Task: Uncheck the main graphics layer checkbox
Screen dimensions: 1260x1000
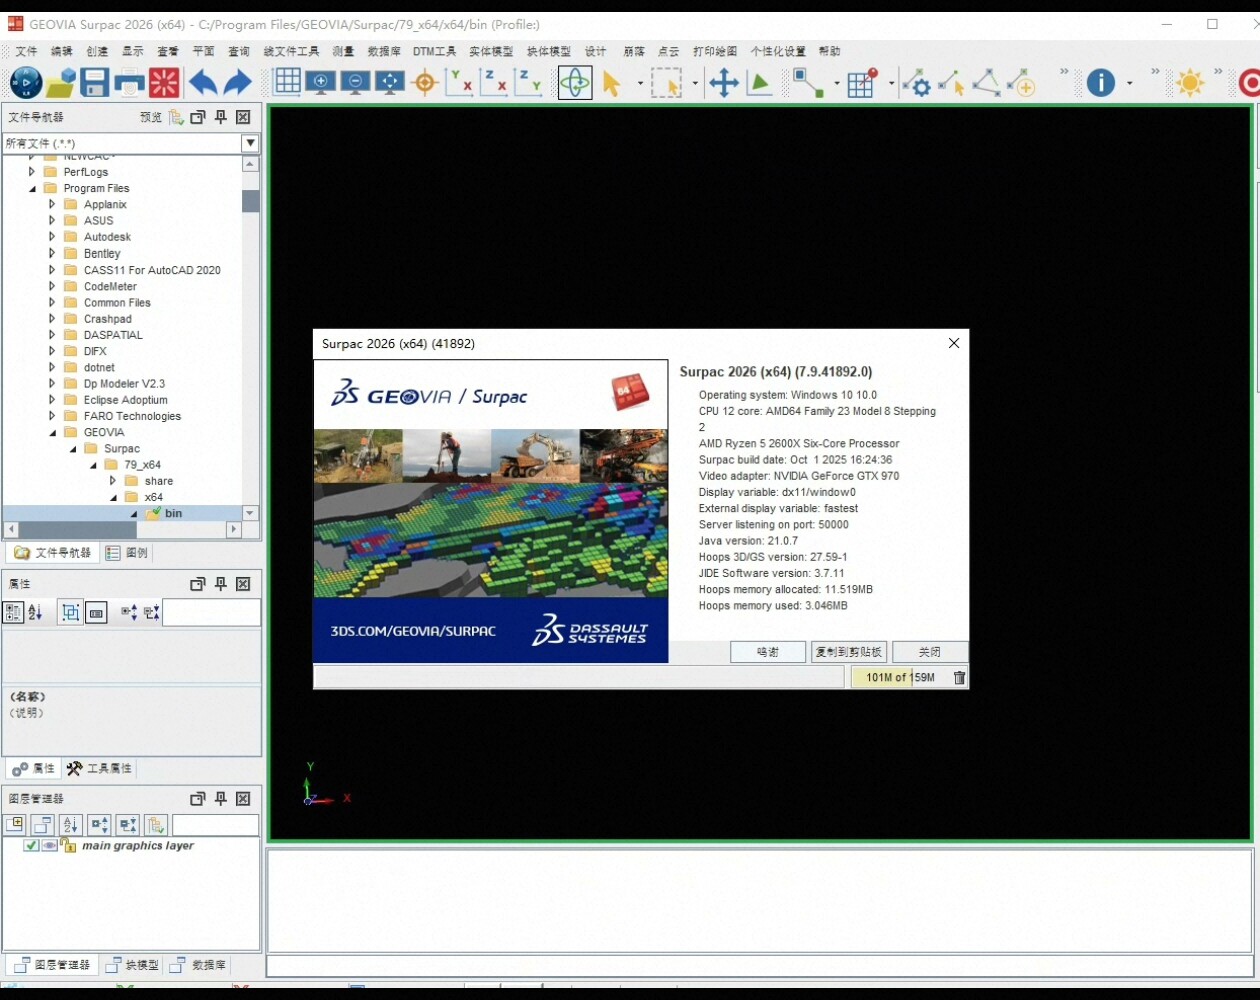Action: point(31,846)
